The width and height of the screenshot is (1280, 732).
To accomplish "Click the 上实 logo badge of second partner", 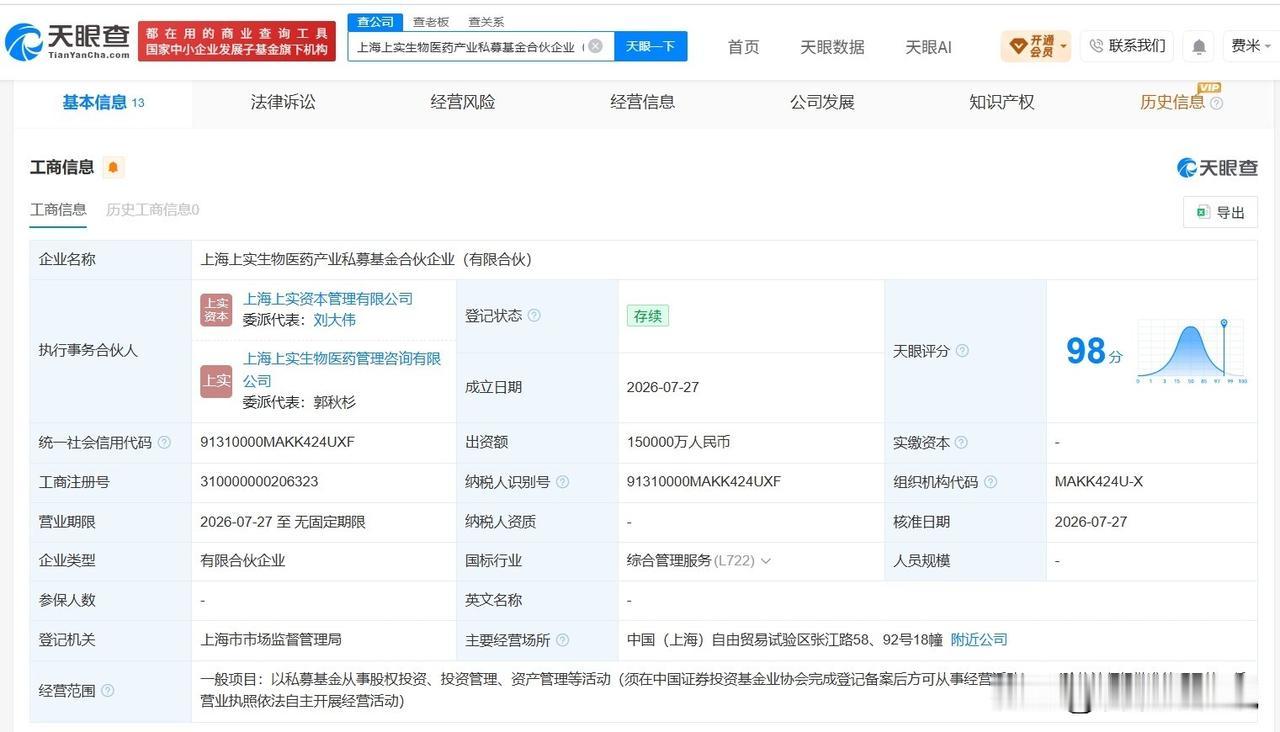I will (216, 380).
